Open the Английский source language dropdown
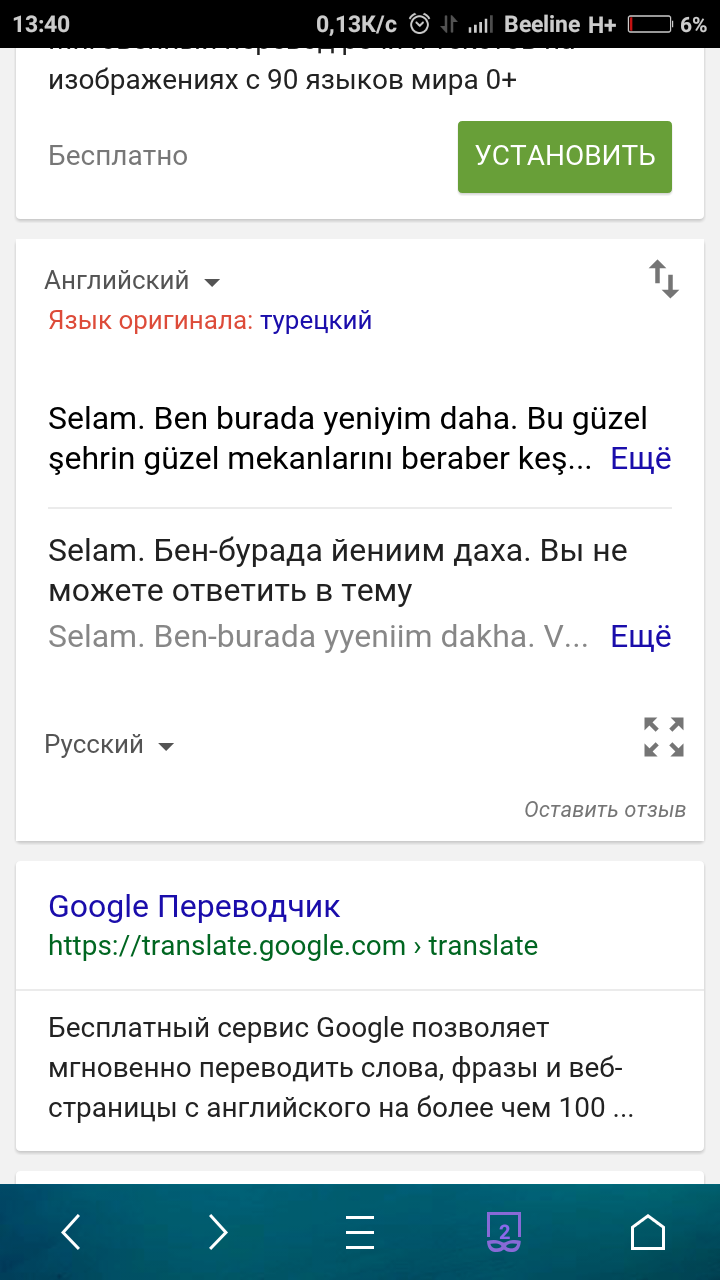Viewport: 720px width, 1280px height. (131, 281)
